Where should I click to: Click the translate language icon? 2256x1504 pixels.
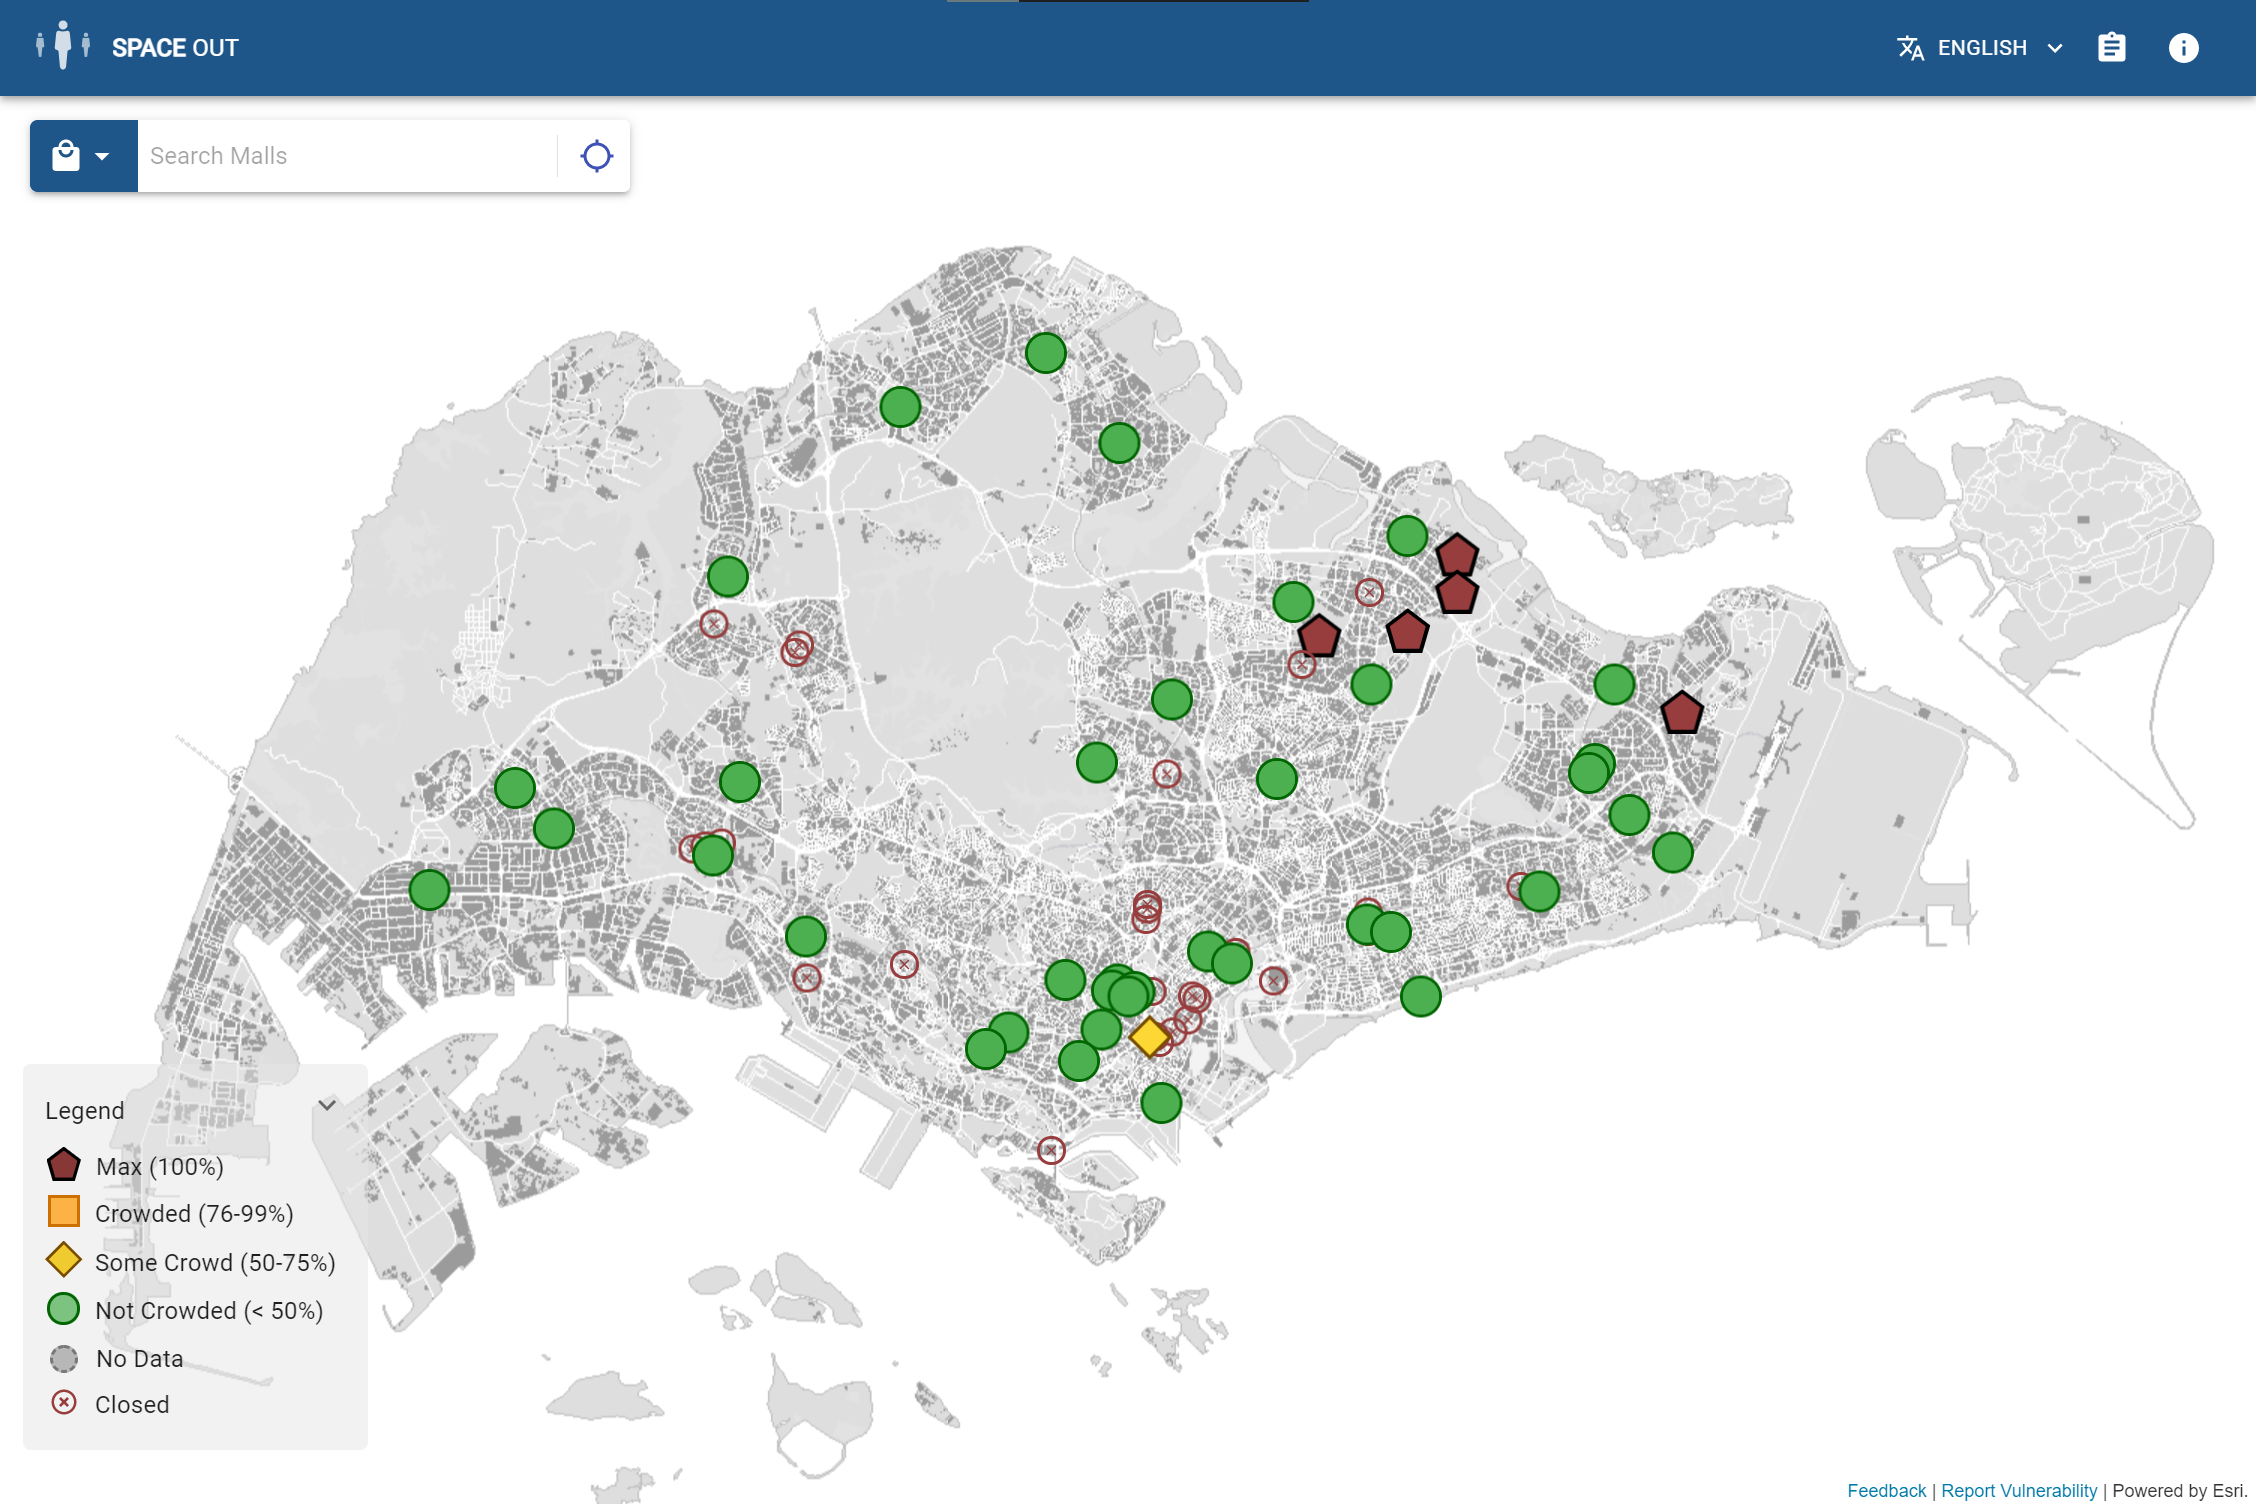click(x=1910, y=47)
